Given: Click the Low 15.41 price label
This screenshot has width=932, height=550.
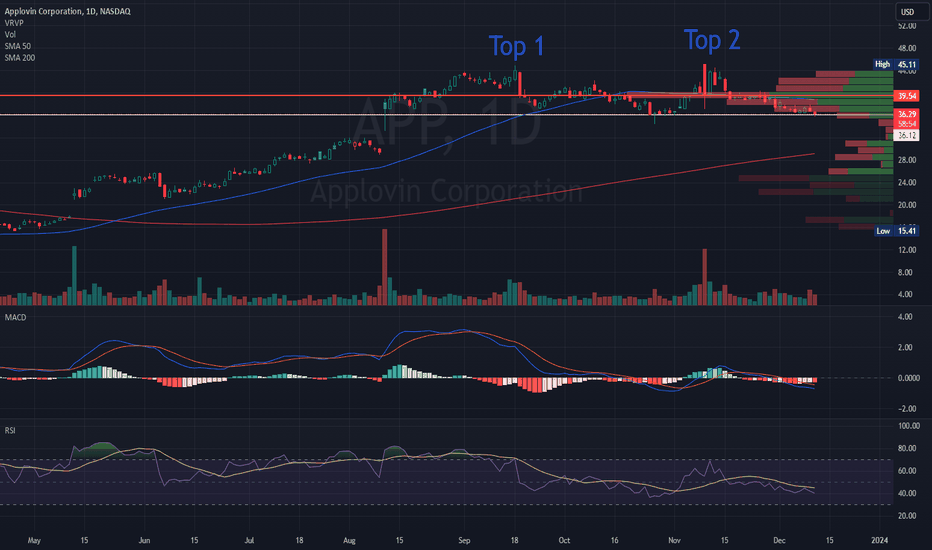Looking at the screenshot, I should click(897, 231).
